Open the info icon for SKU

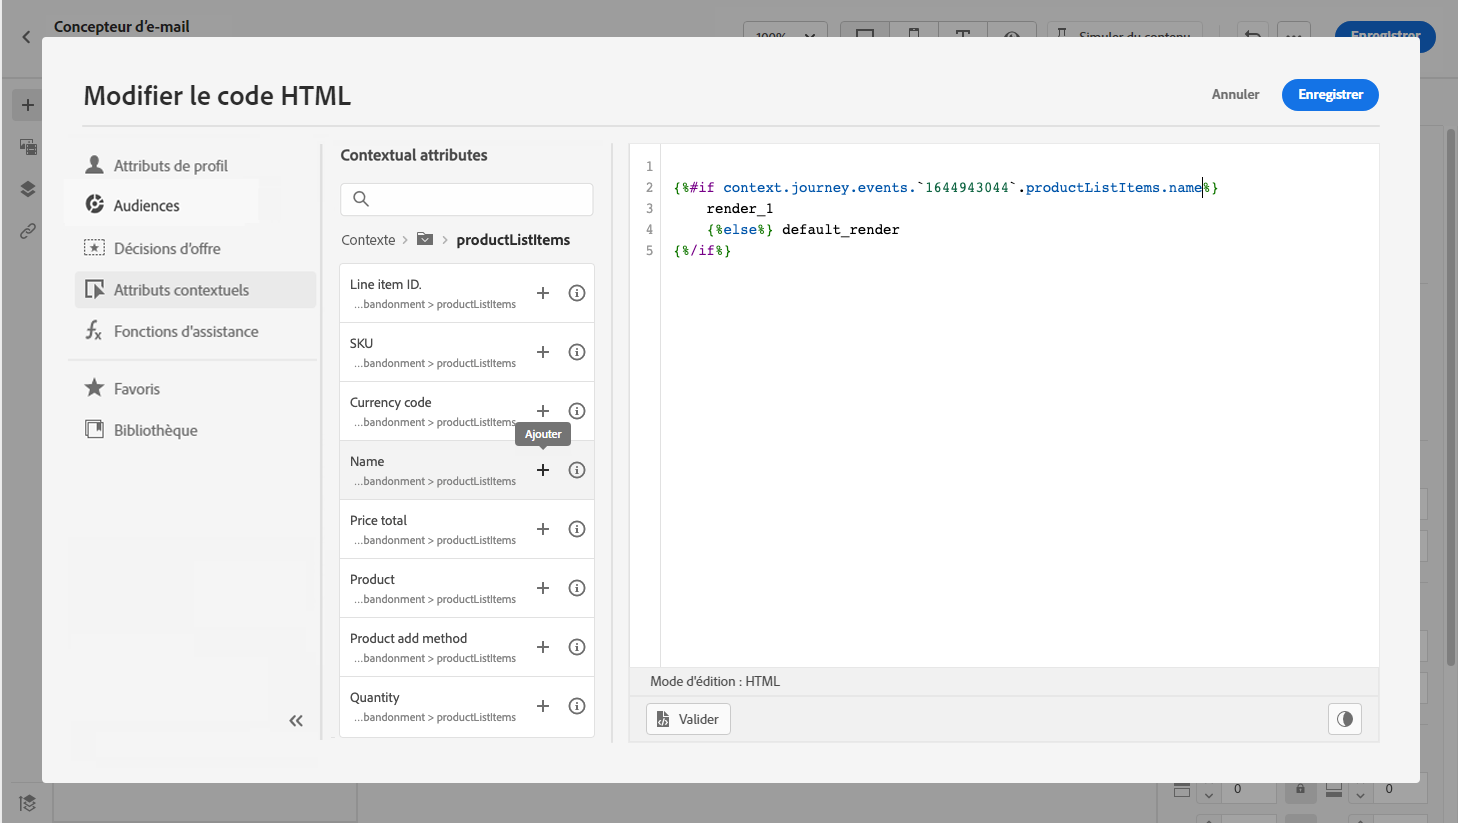[577, 352]
